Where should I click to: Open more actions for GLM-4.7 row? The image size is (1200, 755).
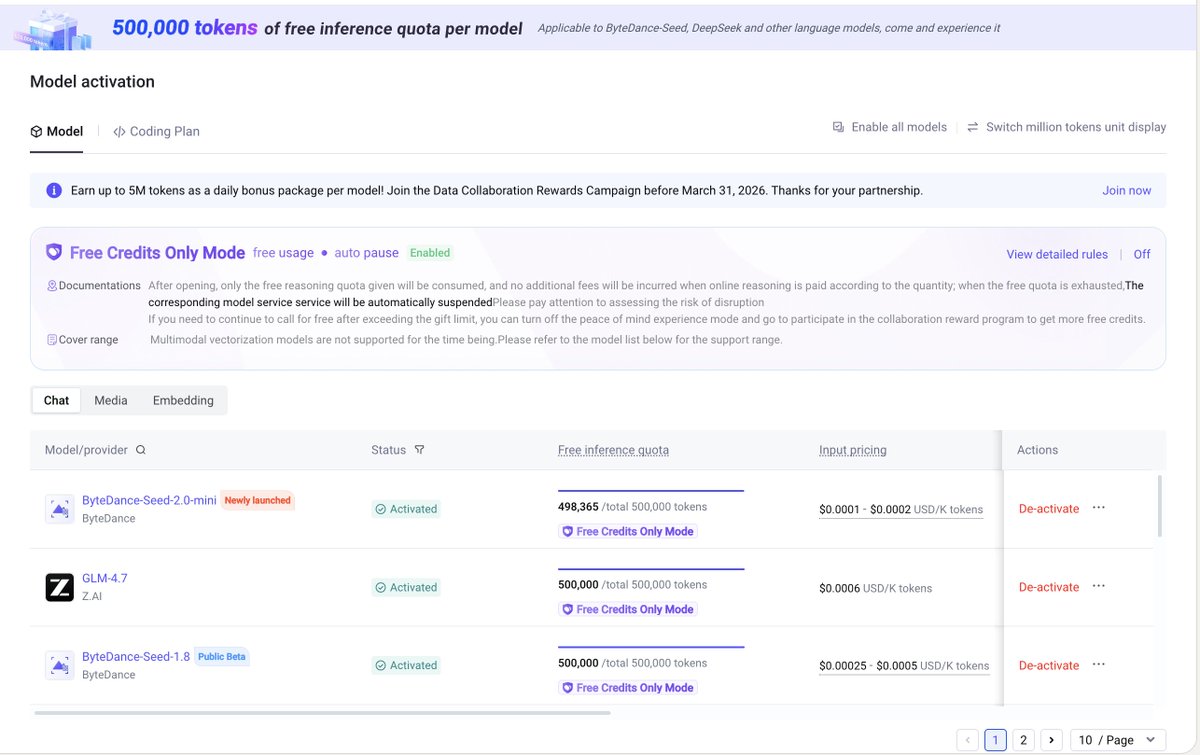tap(1099, 586)
